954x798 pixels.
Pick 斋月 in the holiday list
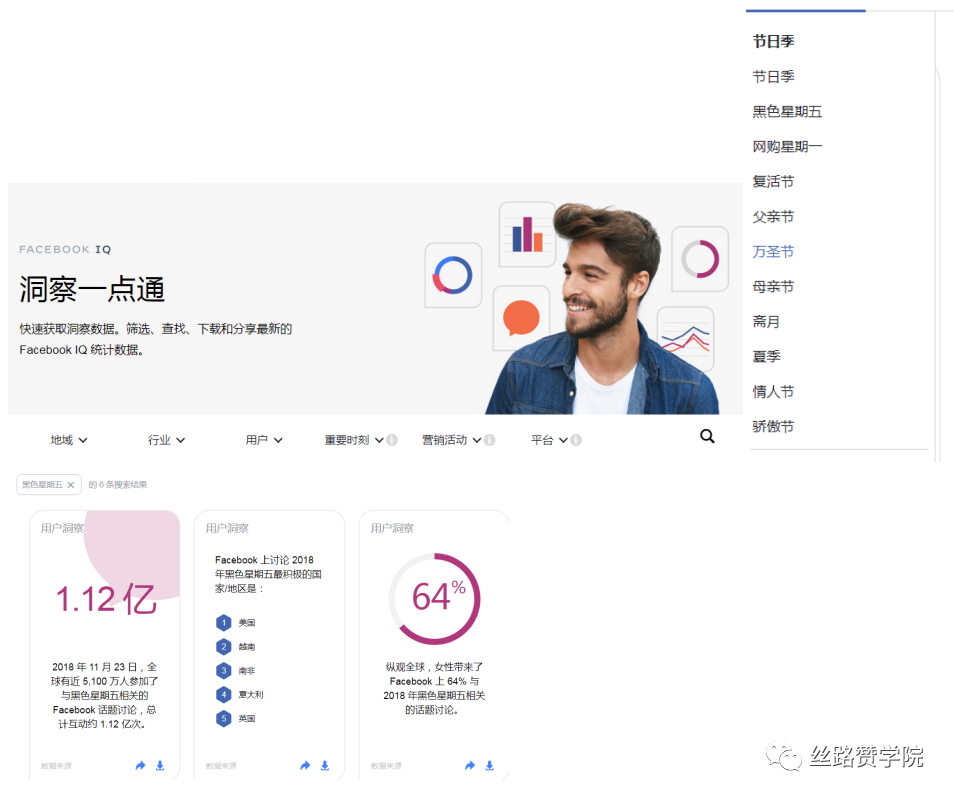point(766,322)
